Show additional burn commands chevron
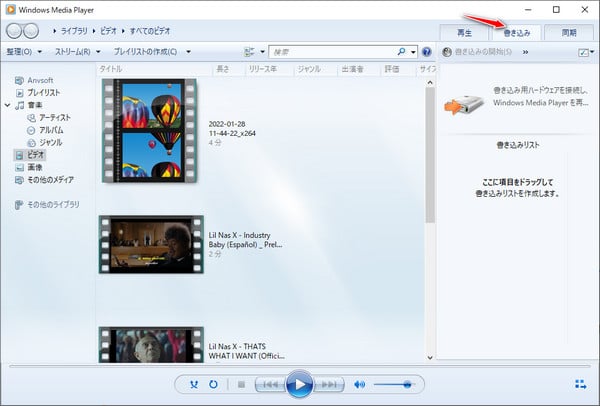This screenshot has width=600, height=406. [525, 52]
